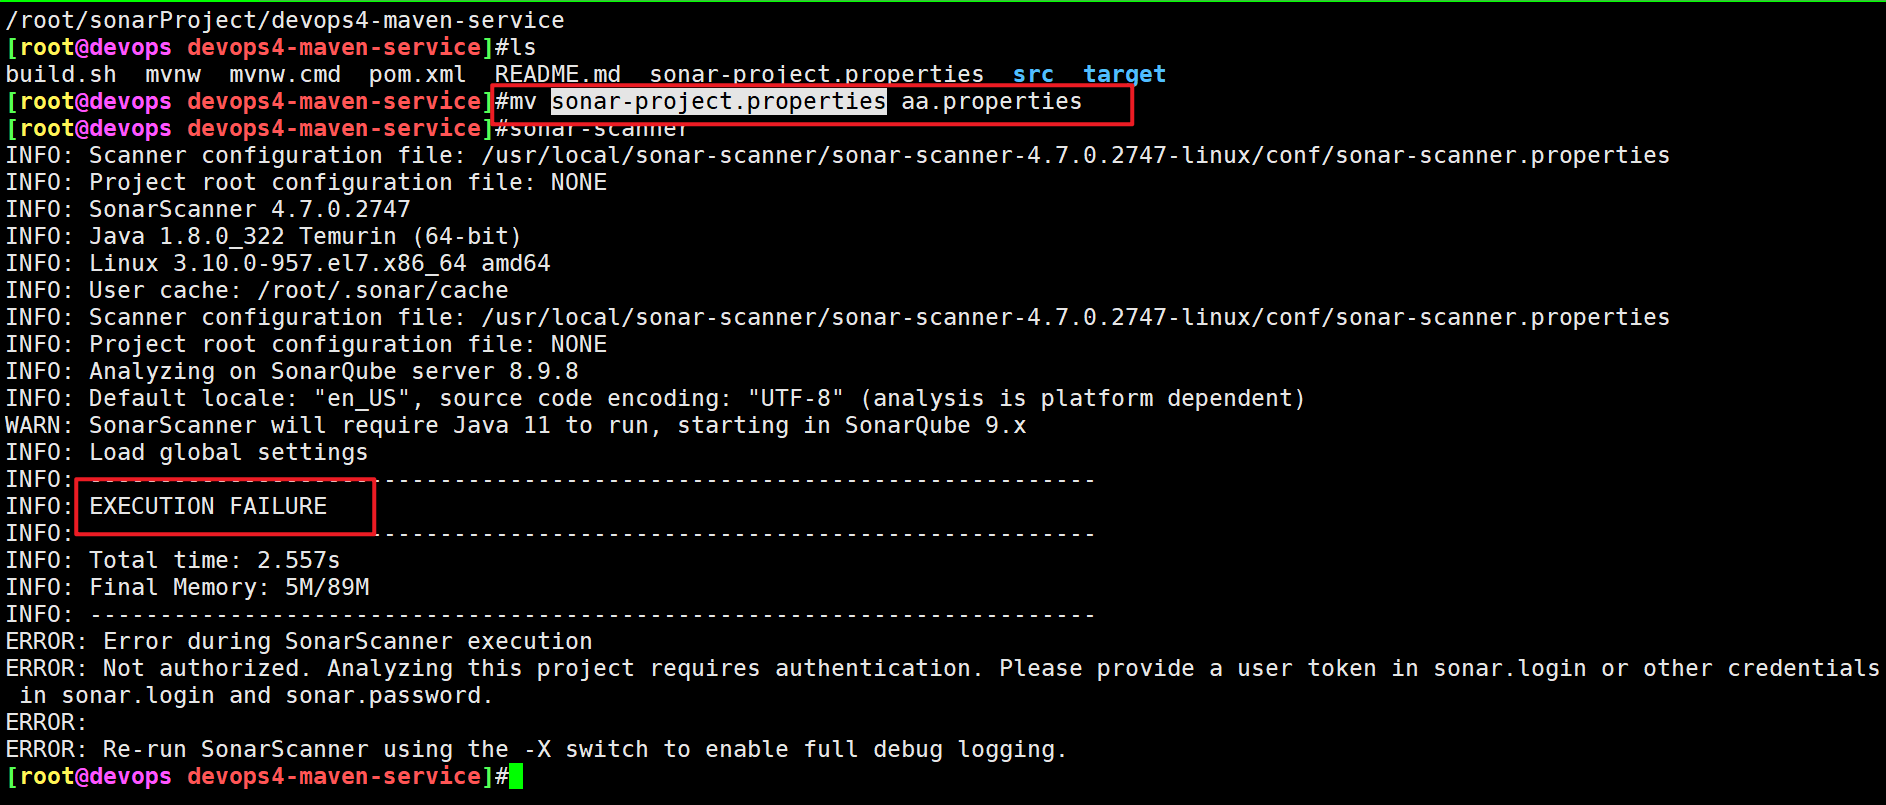Image resolution: width=1886 pixels, height=805 pixels.
Task: Click the path /root/sonarProject/devops4-maven-service
Action: point(285,20)
